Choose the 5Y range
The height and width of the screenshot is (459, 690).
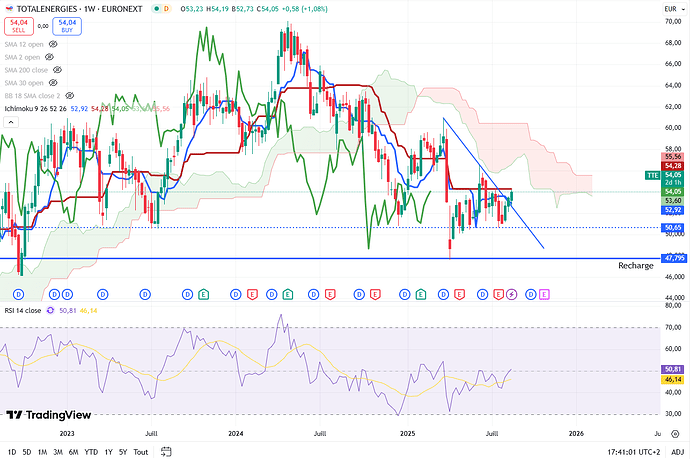(123, 452)
